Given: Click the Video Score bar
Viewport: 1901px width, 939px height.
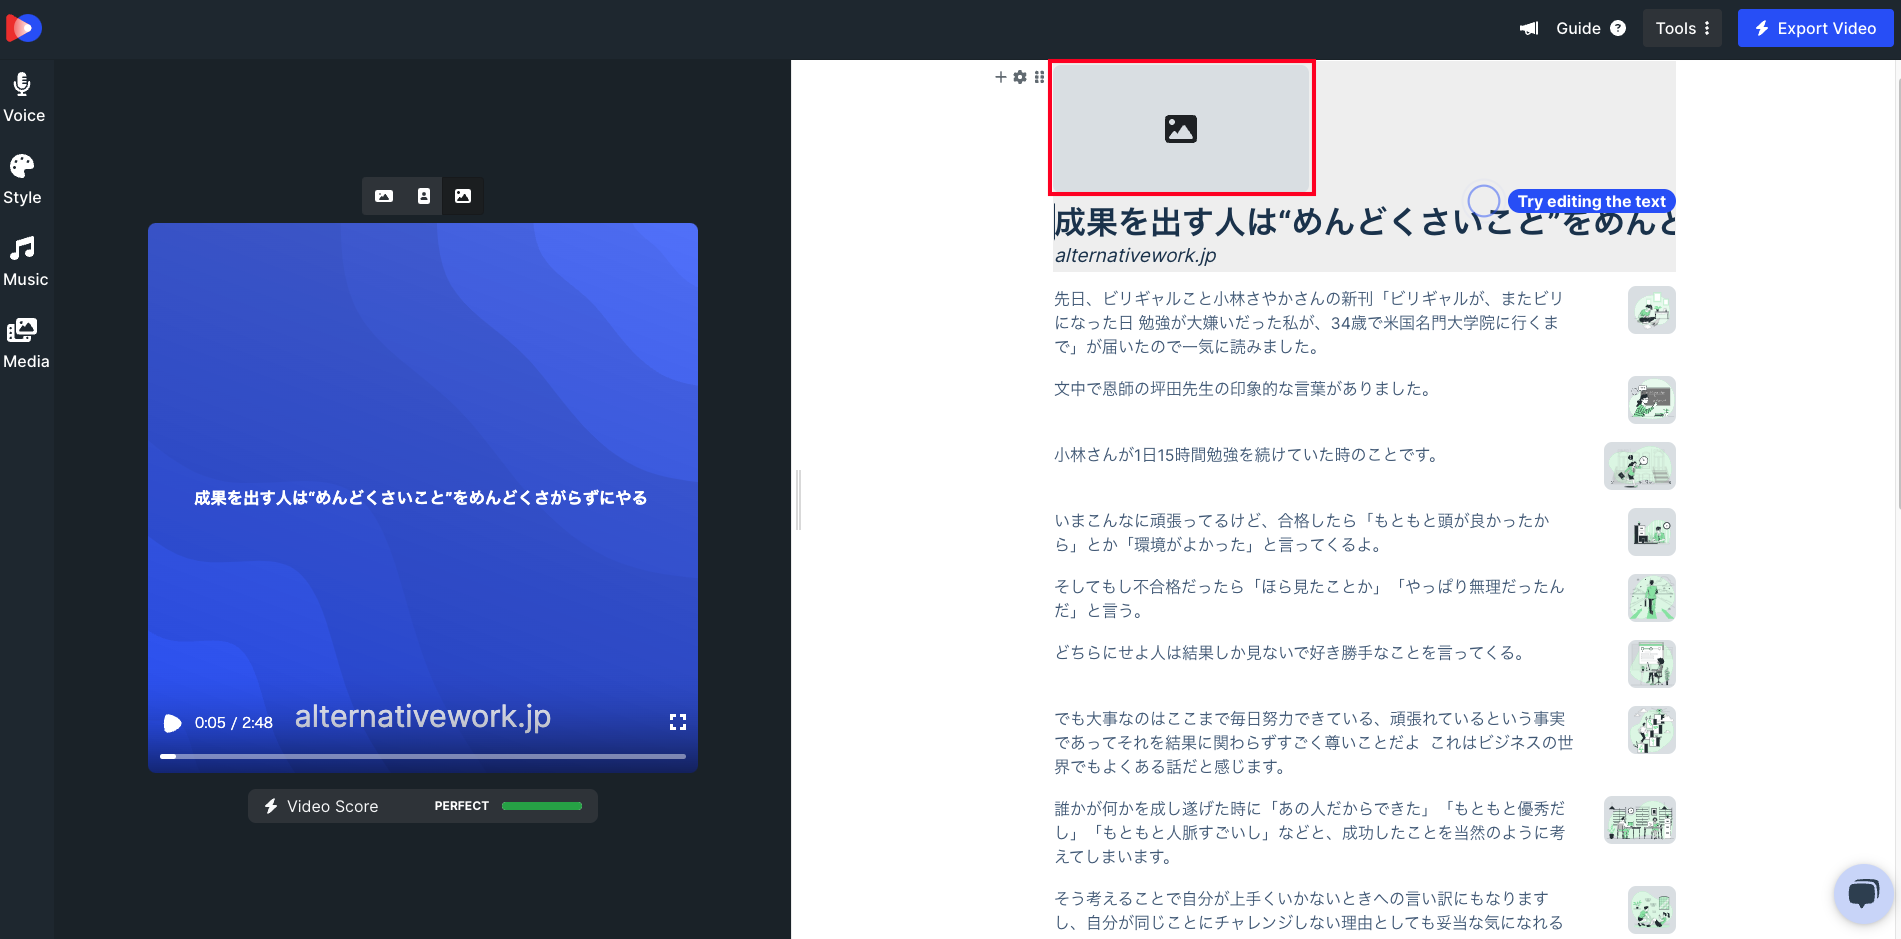Looking at the screenshot, I should 423,806.
